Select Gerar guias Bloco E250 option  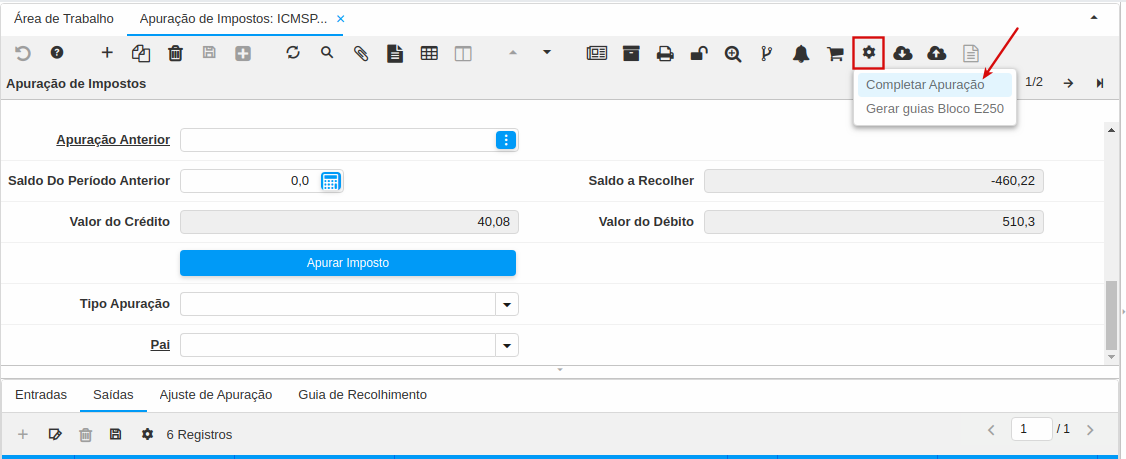[x=934, y=109]
